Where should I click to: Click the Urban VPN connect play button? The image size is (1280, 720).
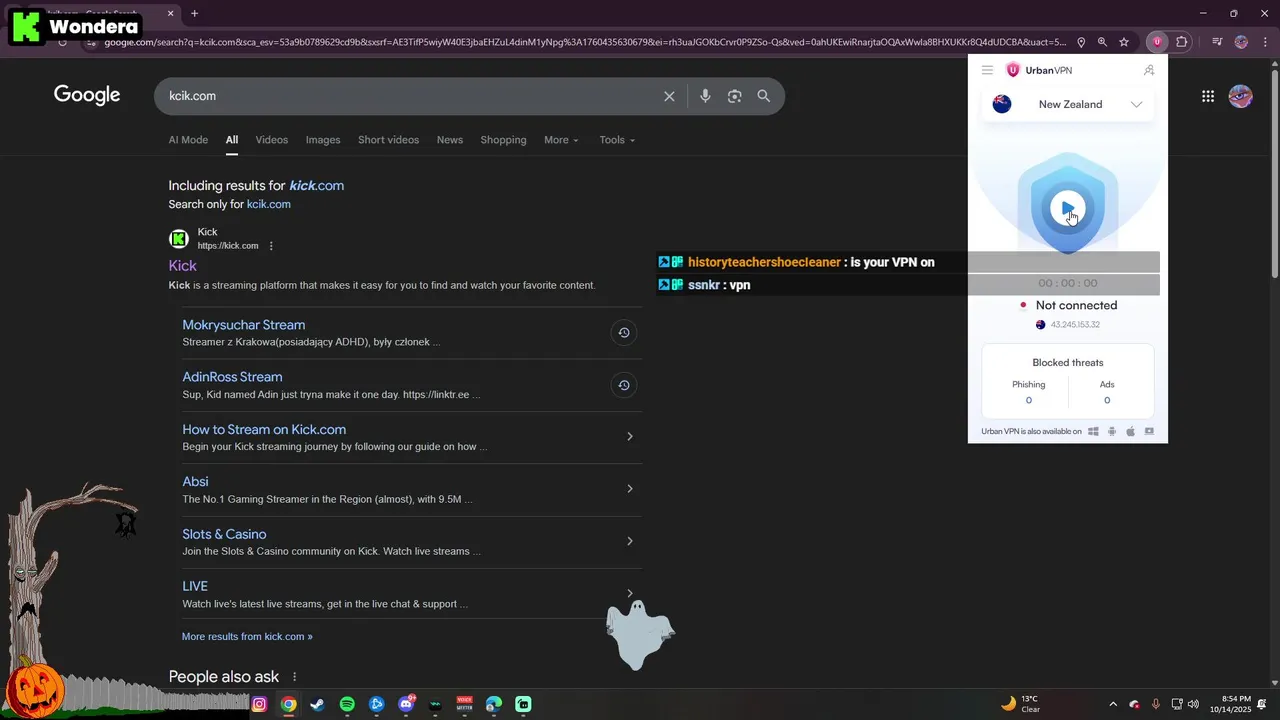click(x=1067, y=208)
